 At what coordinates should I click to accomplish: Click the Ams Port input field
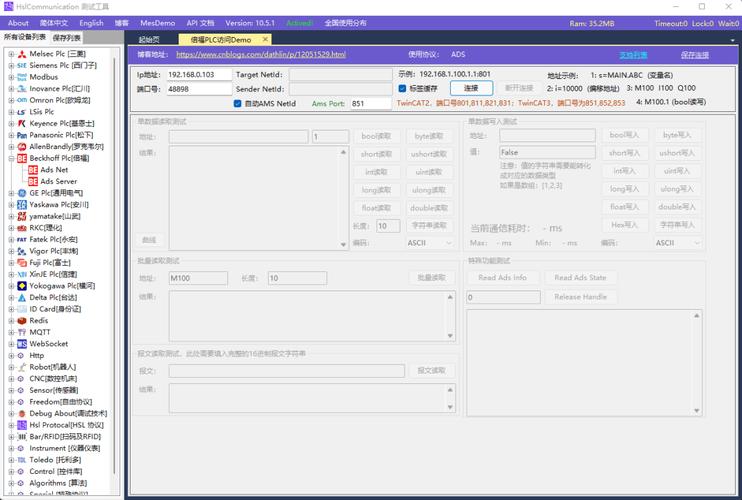coord(371,103)
